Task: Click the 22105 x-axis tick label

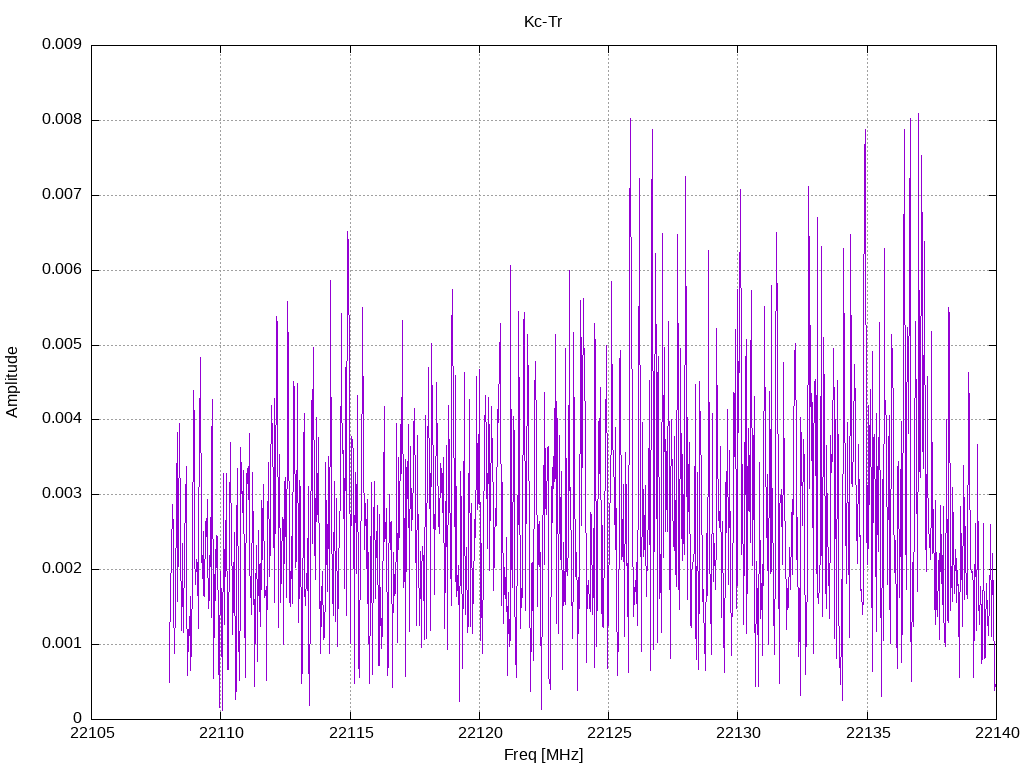Action: click(91, 734)
